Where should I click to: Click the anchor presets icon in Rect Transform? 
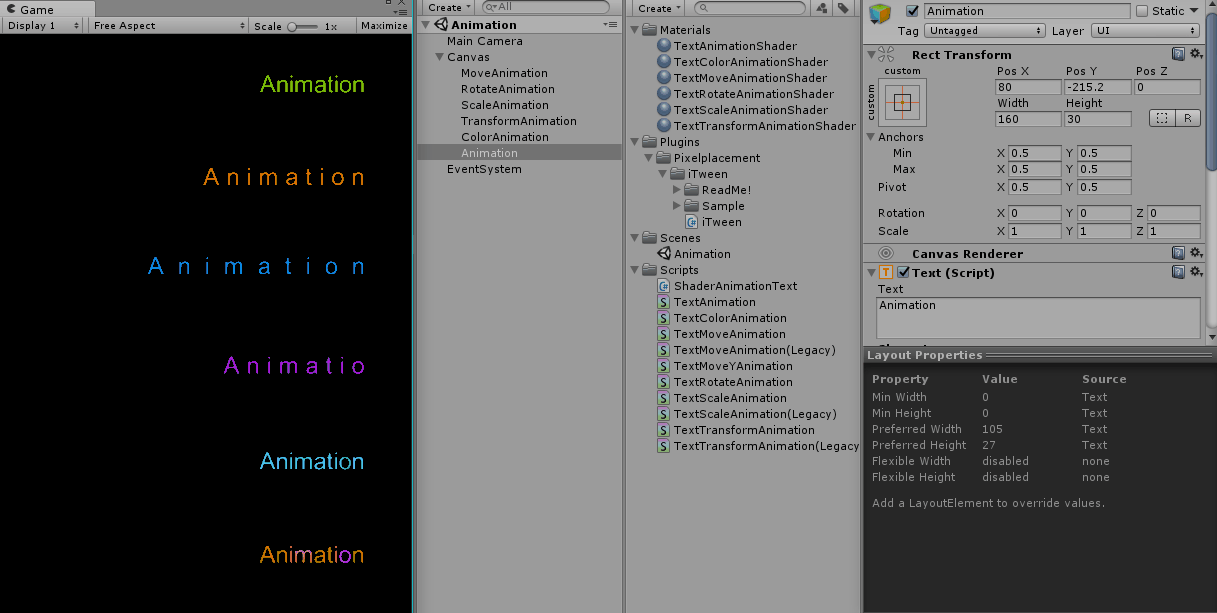point(902,102)
